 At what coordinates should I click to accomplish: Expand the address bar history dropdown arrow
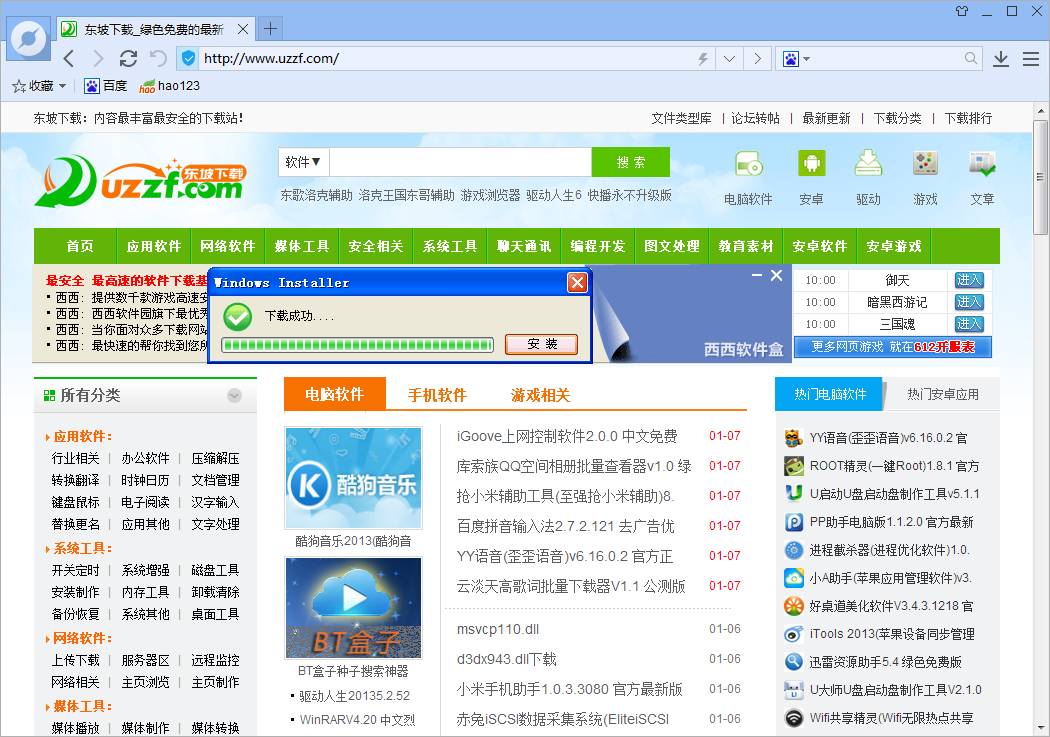[729, 59]
